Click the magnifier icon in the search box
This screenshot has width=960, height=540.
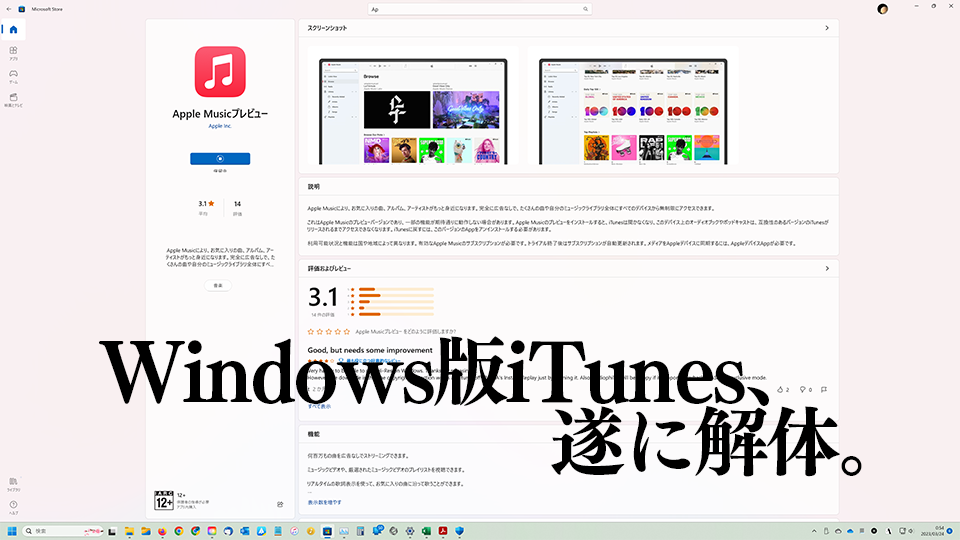585,9
